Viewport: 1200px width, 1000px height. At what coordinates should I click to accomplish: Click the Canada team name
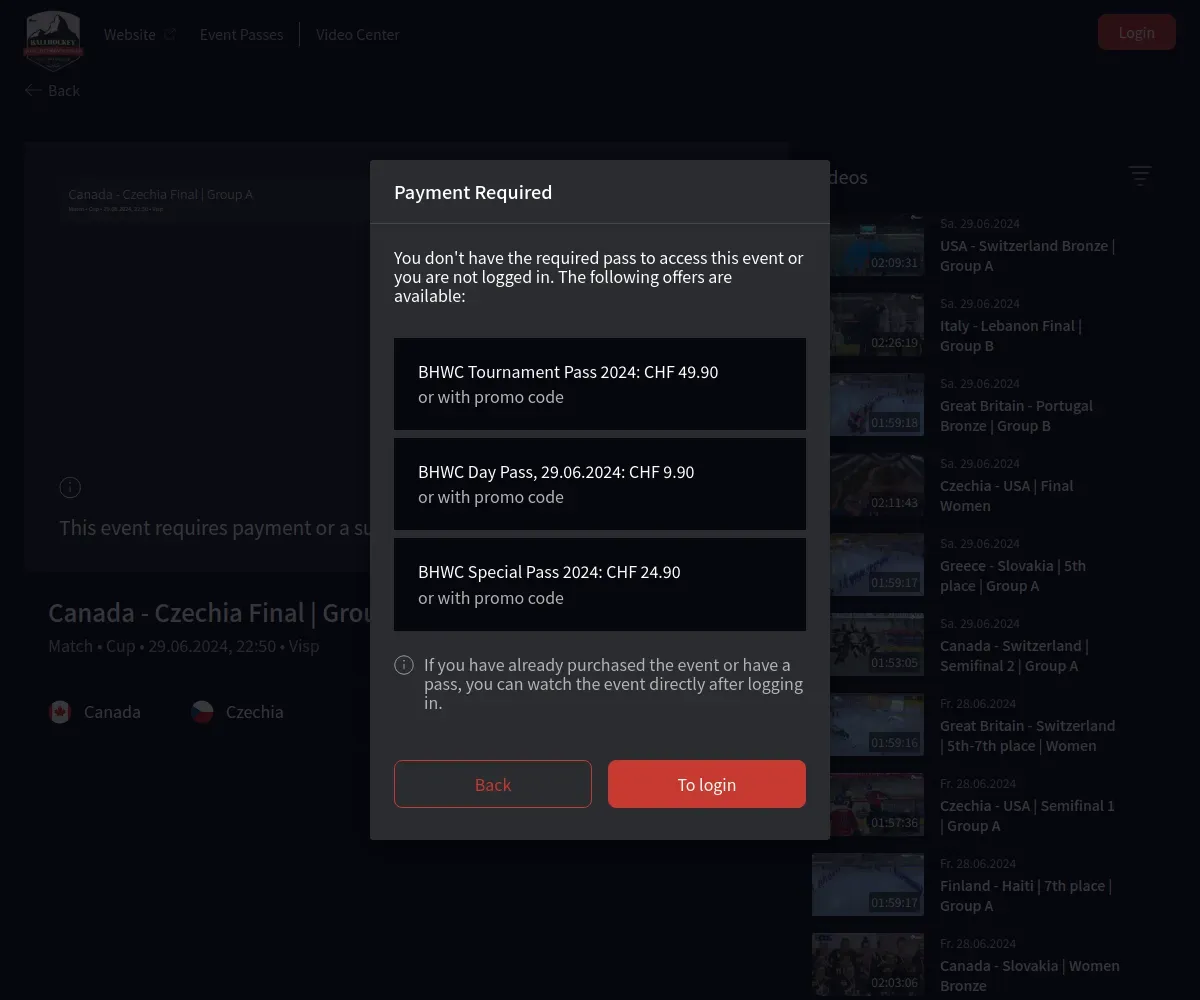[112, 712]
